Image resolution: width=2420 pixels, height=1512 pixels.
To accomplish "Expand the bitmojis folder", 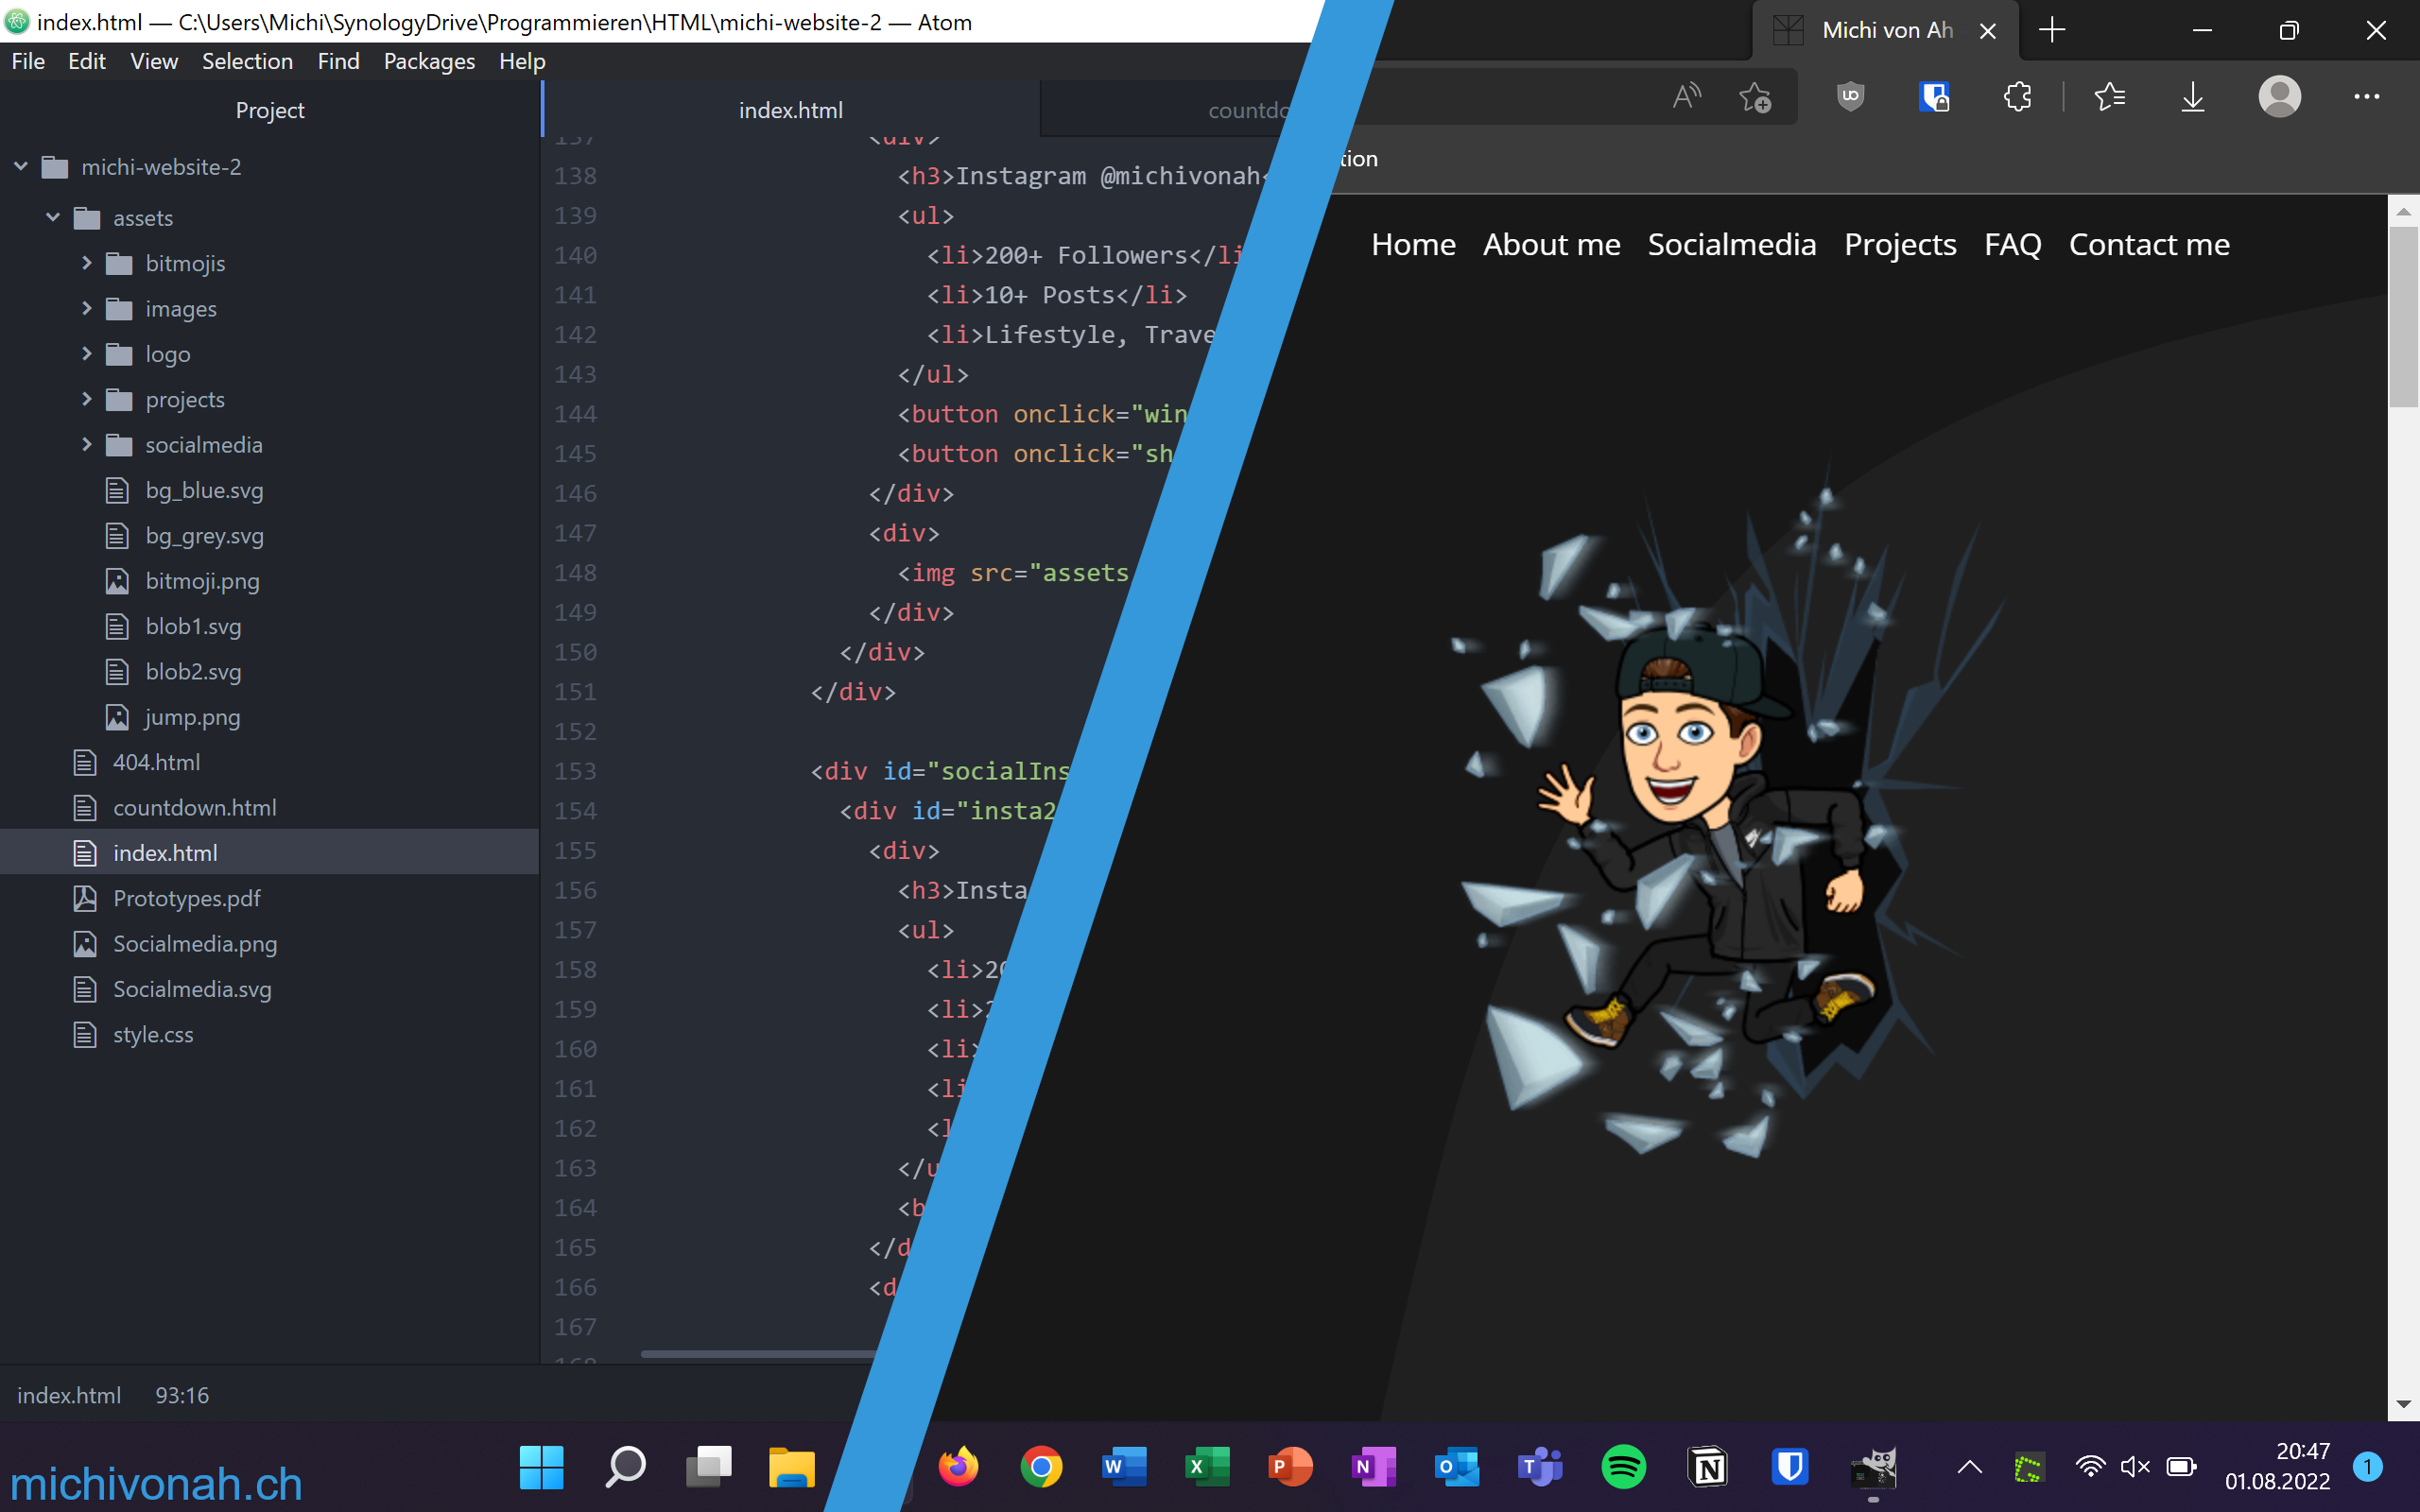I will [x=87, y=263].
